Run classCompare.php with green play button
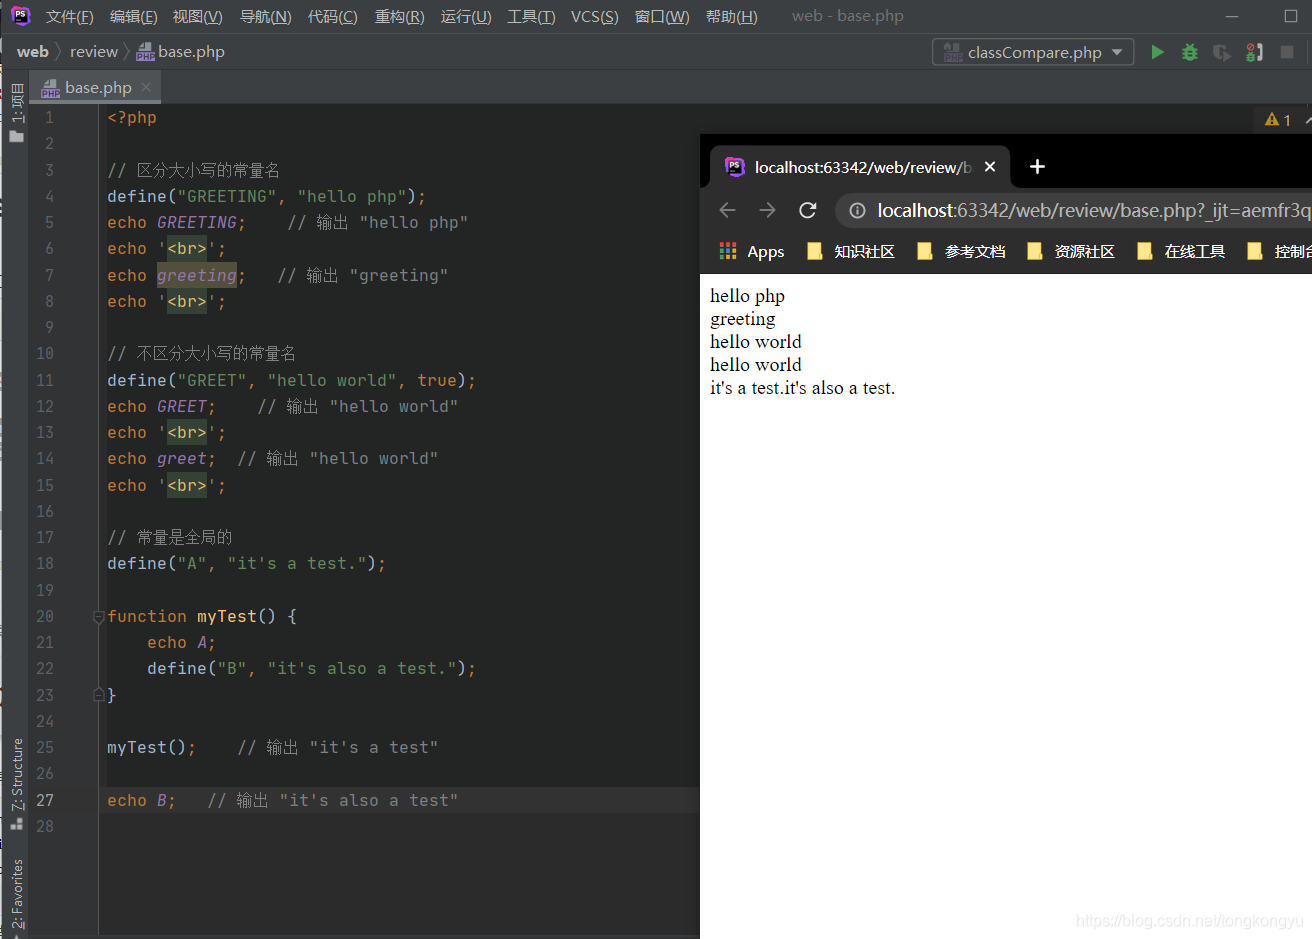Screen dimensions: 1312x939 [1157, 52]
